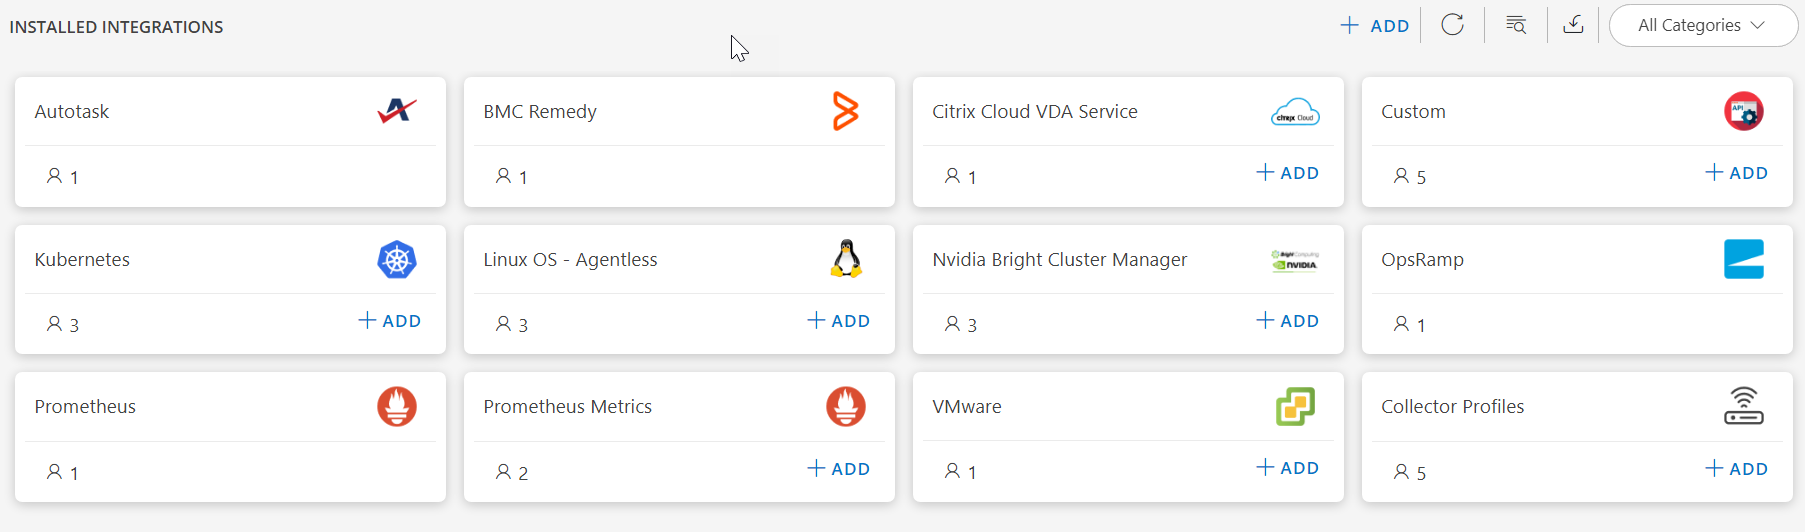Add a new Custom integration

(x=1737, y=173)
